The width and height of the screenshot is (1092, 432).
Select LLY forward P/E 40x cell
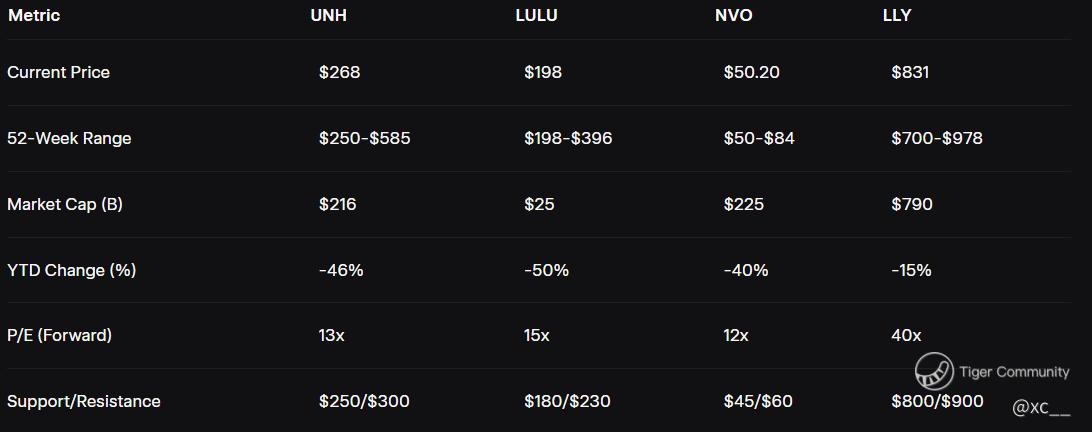[x=906, y=335]
